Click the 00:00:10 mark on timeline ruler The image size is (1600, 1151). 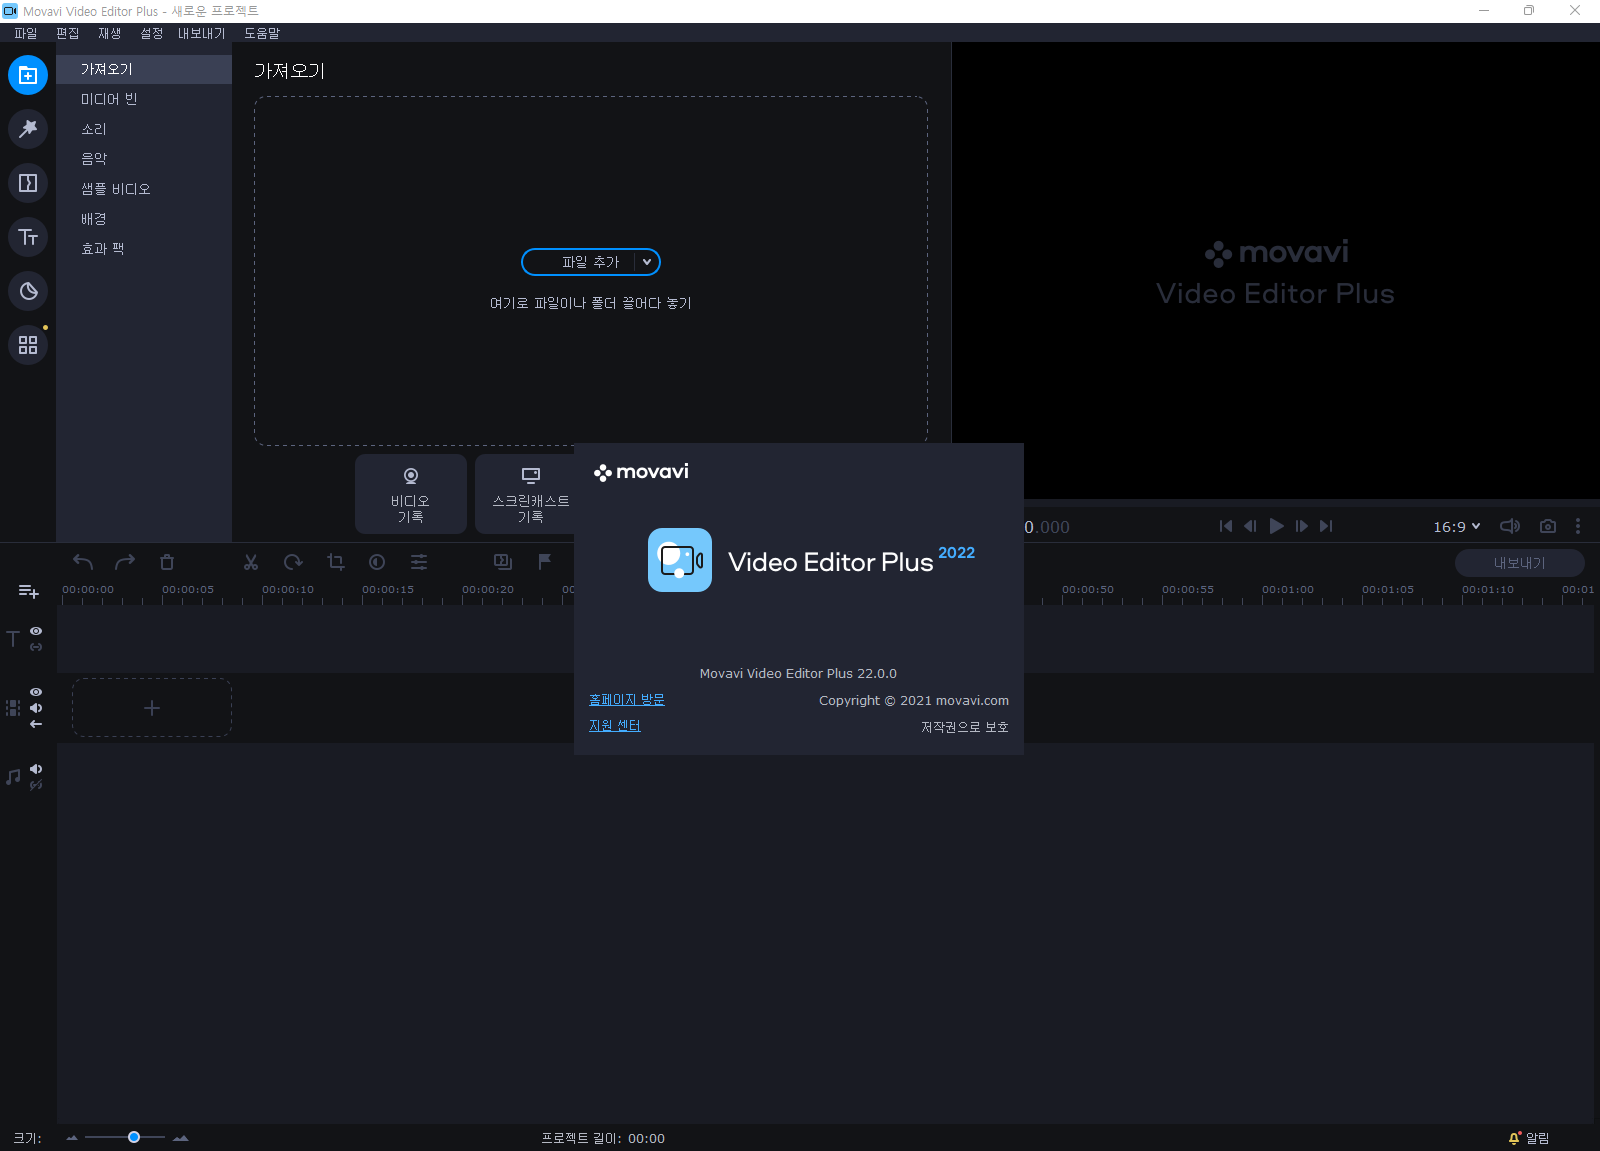[288, 590]
